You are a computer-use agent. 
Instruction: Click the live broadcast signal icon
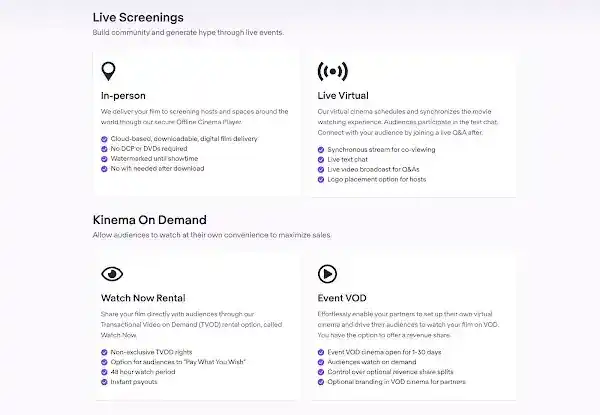coord(333,71)
